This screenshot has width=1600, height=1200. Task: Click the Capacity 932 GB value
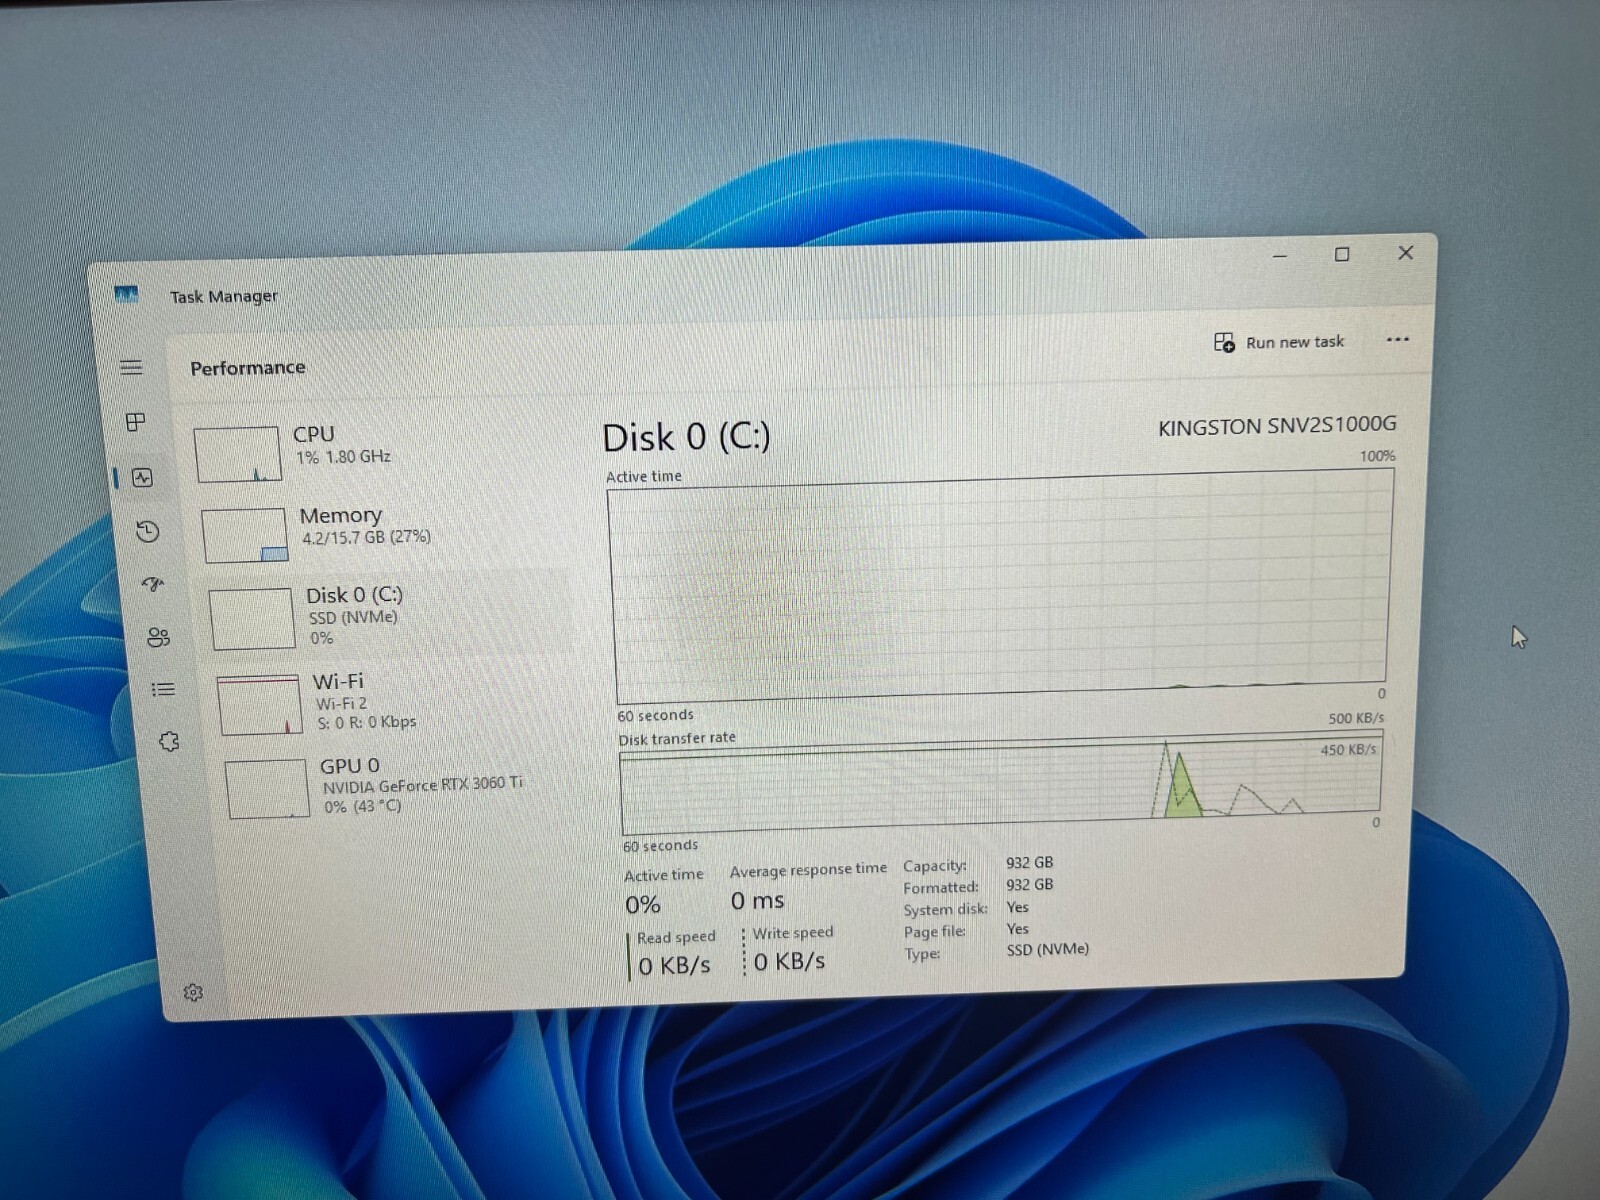[x=1030, y=862]
